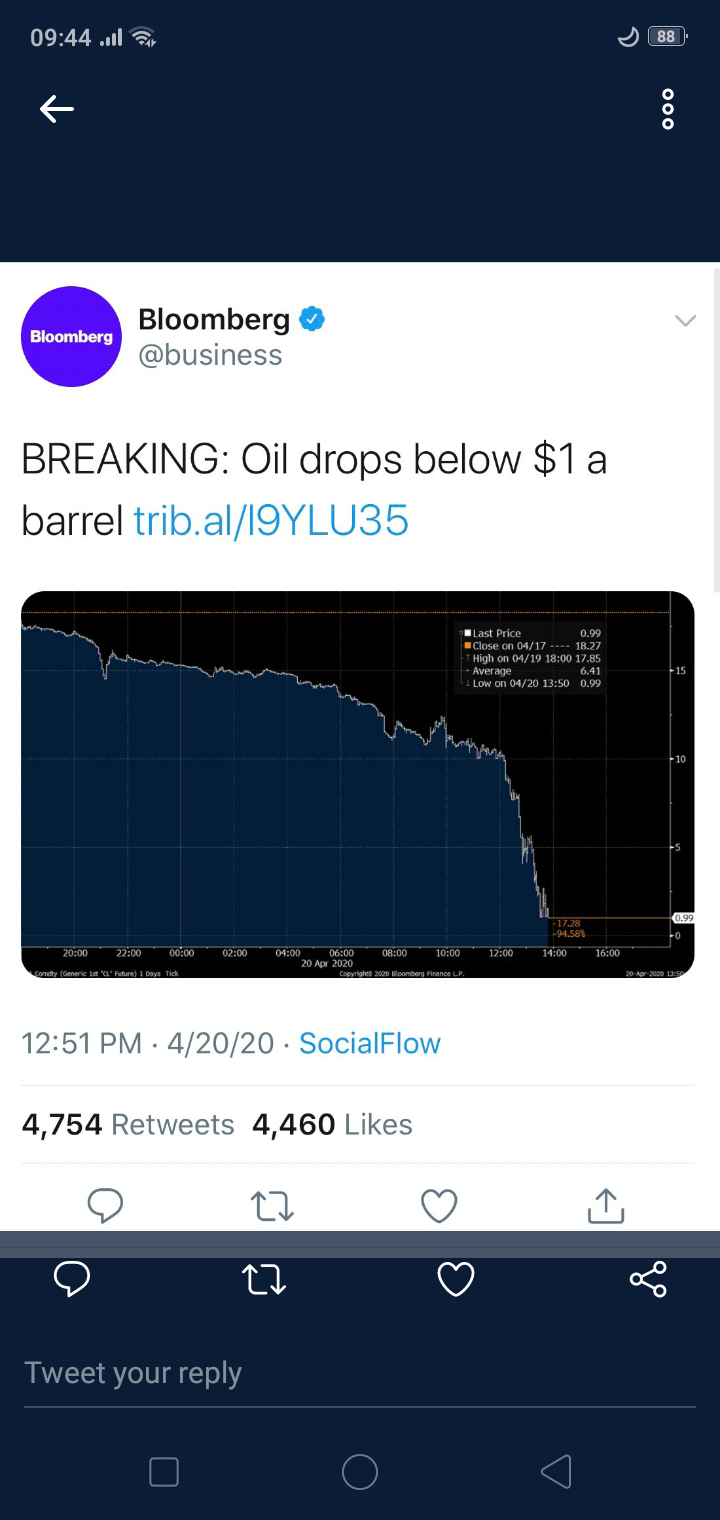Tap the Bloomberg profile avatar
720x1520 pixels.
click(x=71, y=337)
